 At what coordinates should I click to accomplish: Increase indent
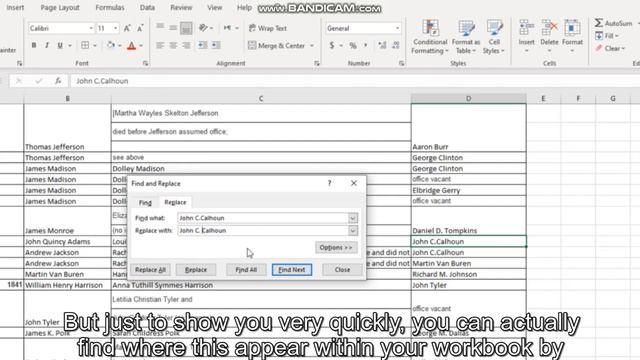click(216, 45)
